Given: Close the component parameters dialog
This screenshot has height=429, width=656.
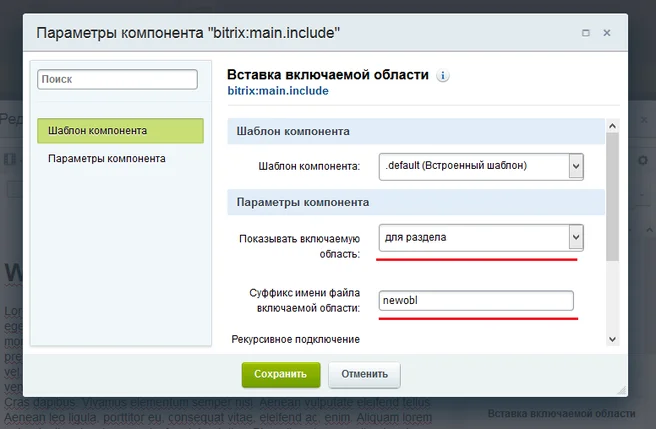Looking at the screenshot, I should pos(607,33).
